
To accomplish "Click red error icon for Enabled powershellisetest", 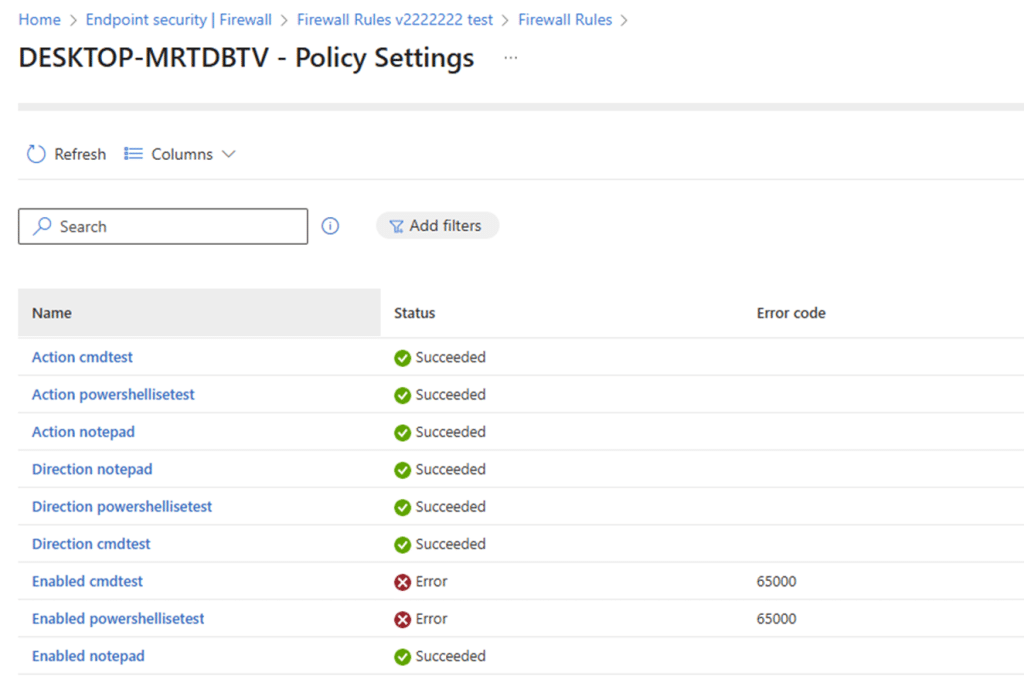I will [403, 619].
